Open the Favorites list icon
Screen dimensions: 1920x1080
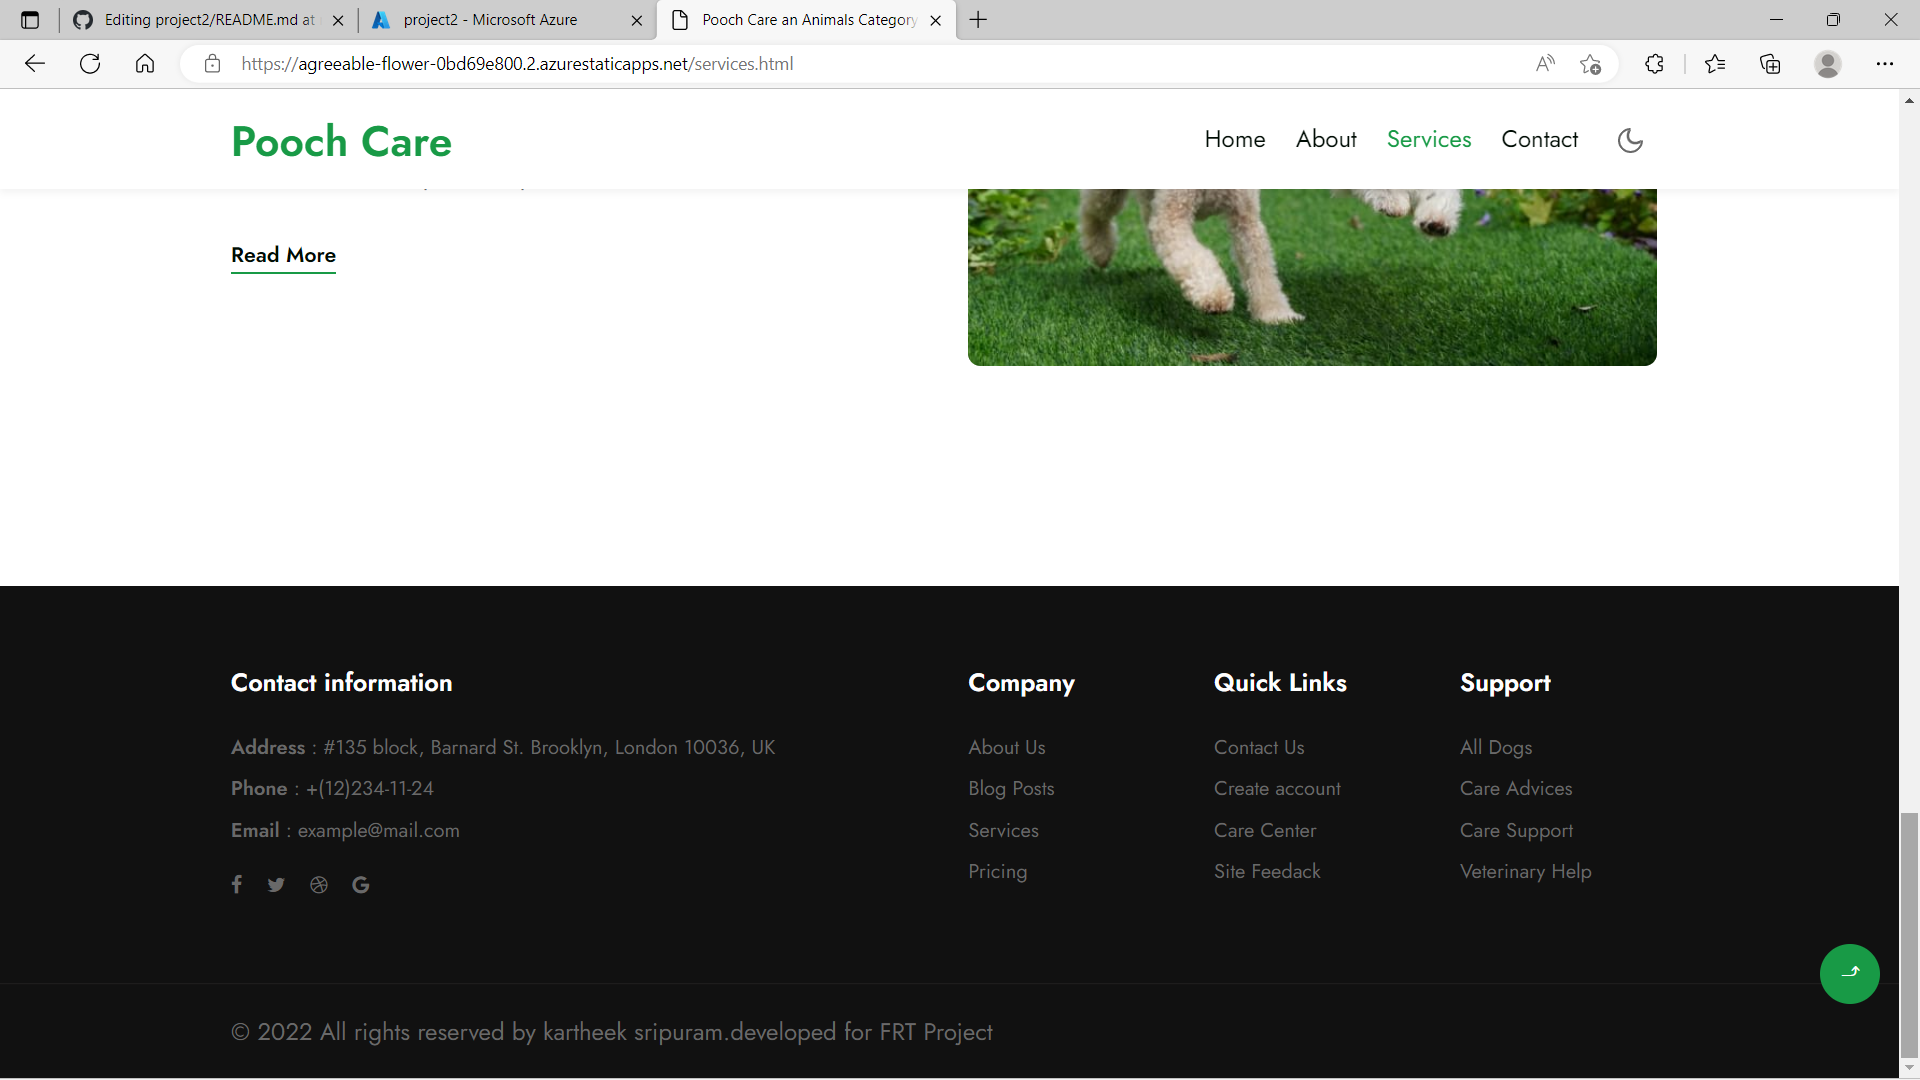(x=1716, y=63)
